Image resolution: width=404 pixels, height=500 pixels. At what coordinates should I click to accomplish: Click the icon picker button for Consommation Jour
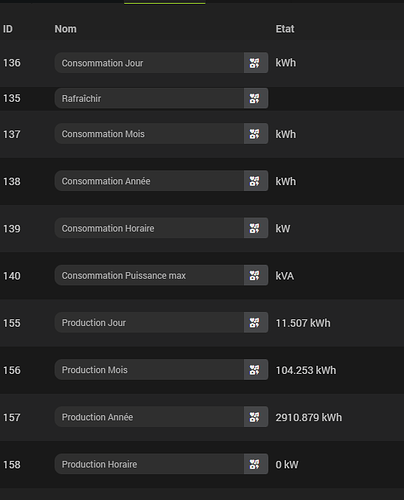tap(256, 63)
